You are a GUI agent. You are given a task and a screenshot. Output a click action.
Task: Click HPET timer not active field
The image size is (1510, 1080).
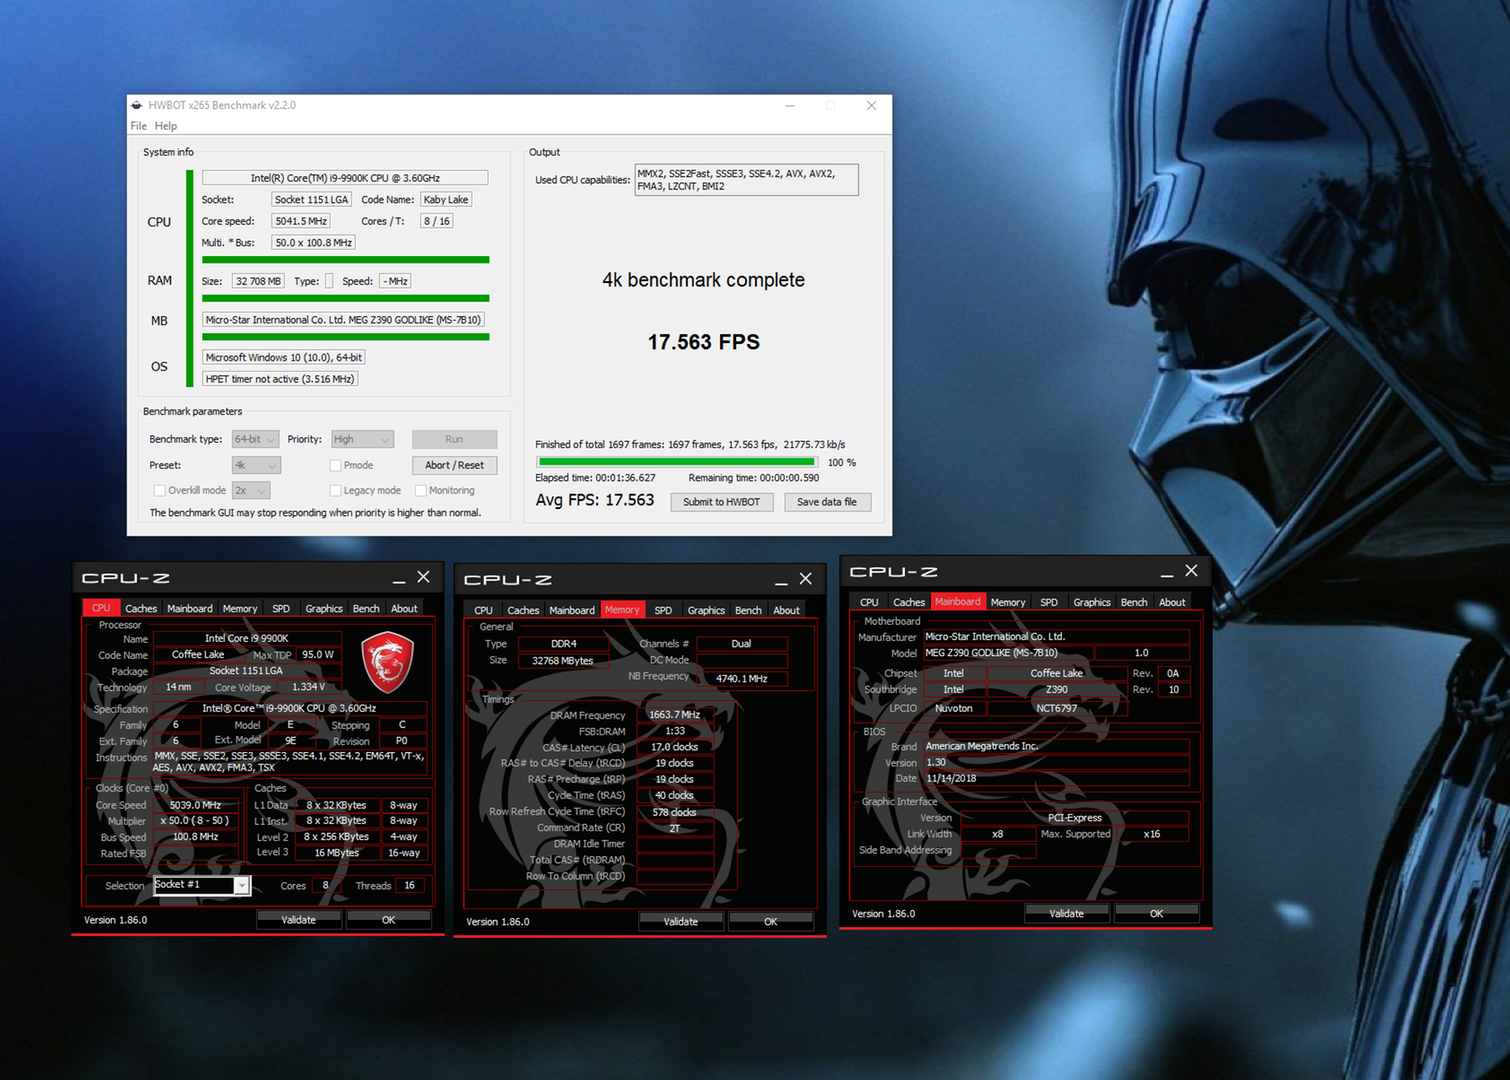(x=280, y=379)
